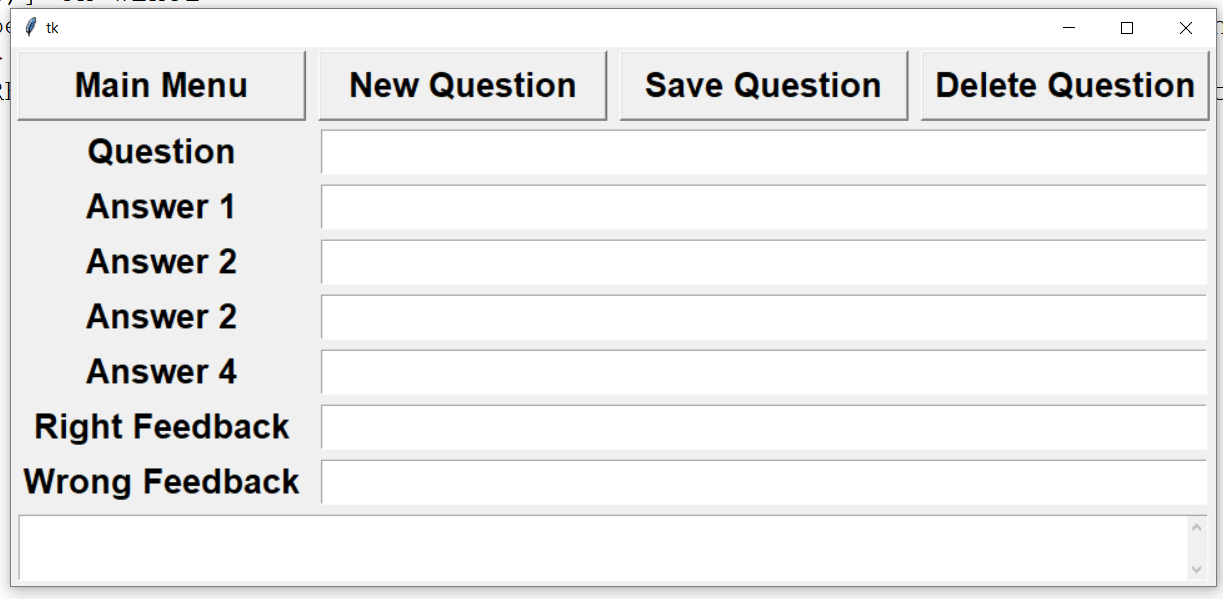Close the tk window

coord(1185,28)
